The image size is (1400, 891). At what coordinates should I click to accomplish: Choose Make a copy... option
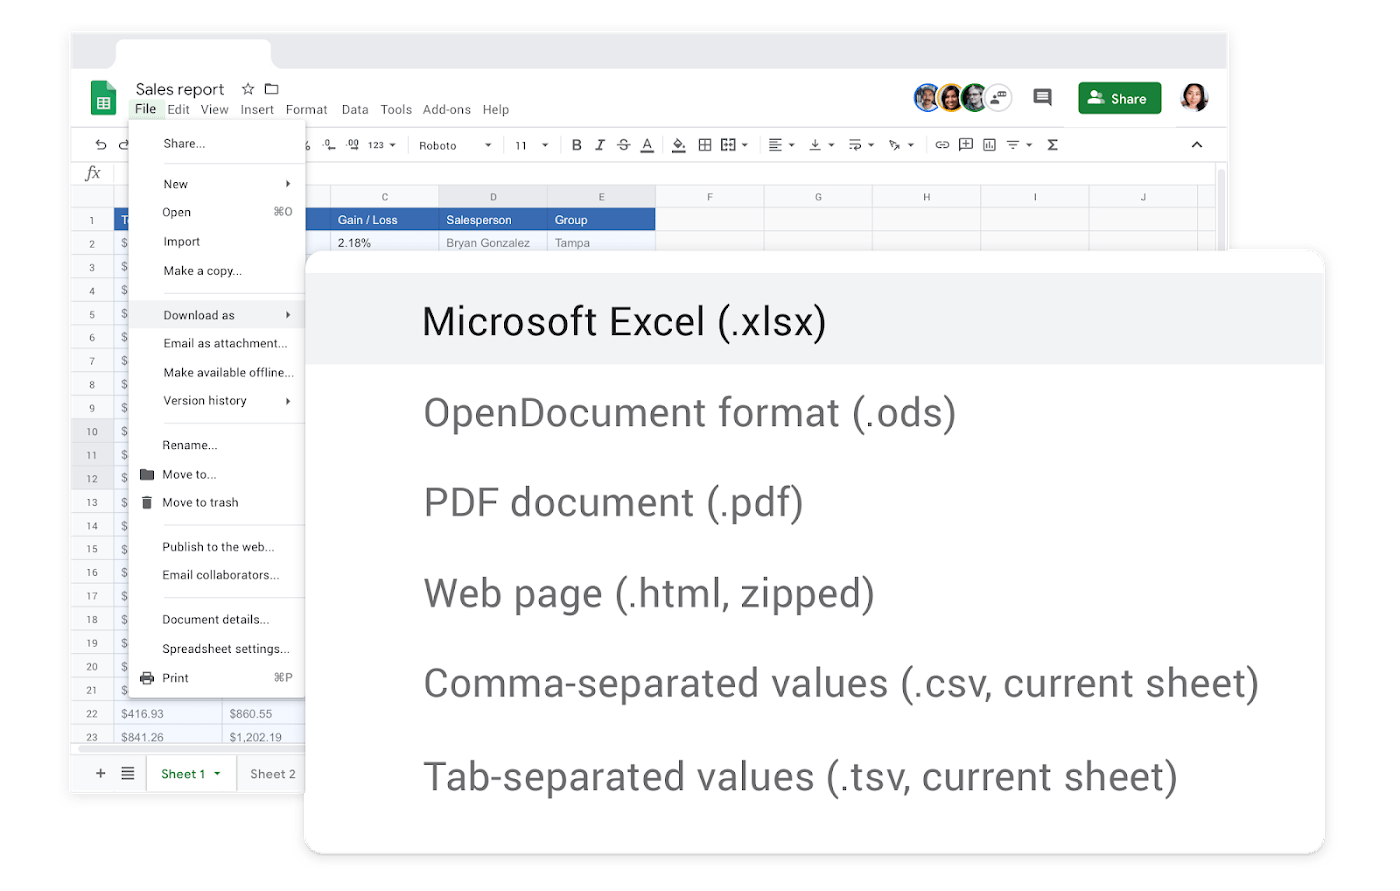coord(217,271)
